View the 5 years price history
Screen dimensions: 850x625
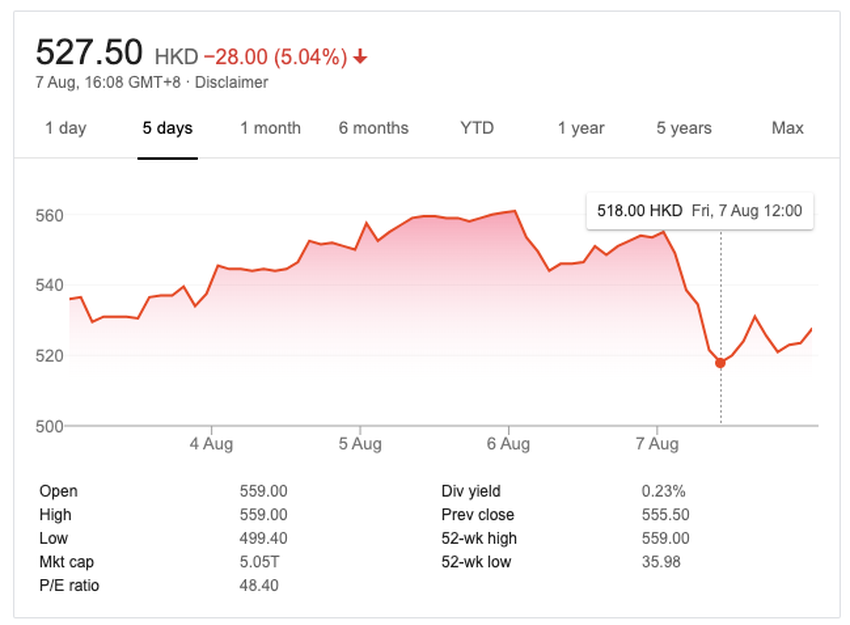683,128
